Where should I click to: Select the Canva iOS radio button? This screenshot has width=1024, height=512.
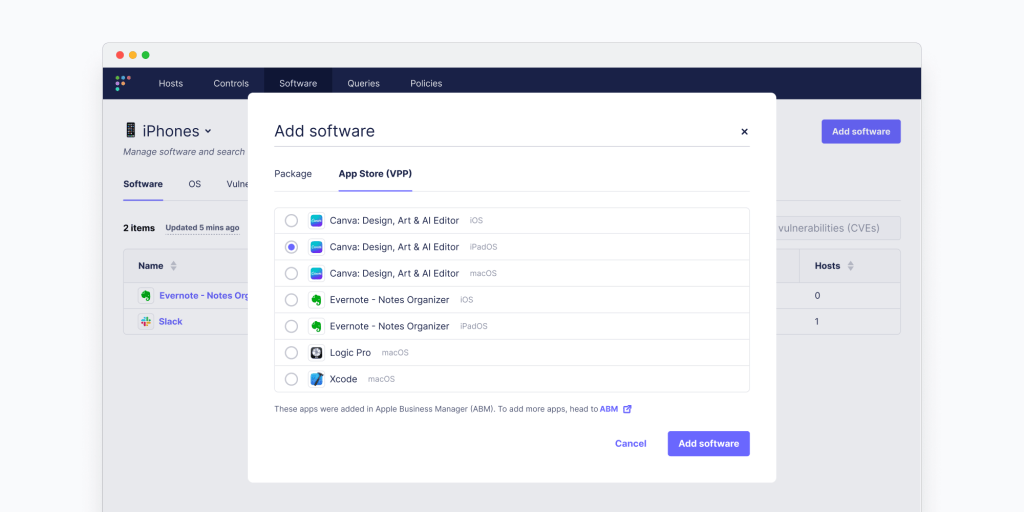click(291, 220)
